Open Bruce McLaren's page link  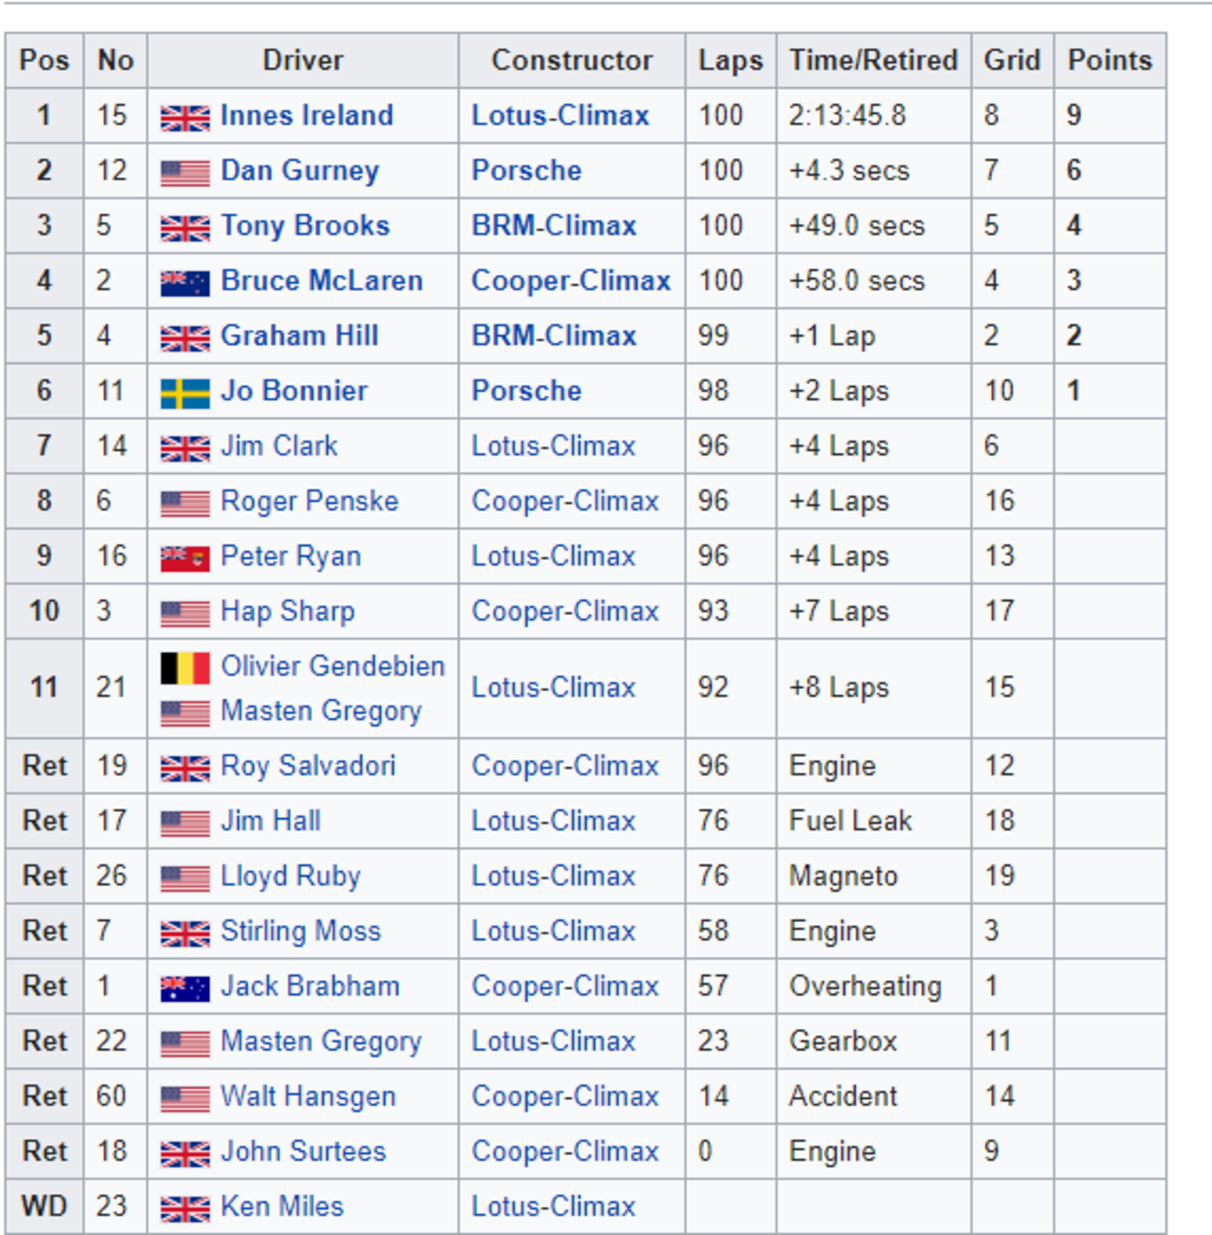pyautogui.click(x=322, y=280)
